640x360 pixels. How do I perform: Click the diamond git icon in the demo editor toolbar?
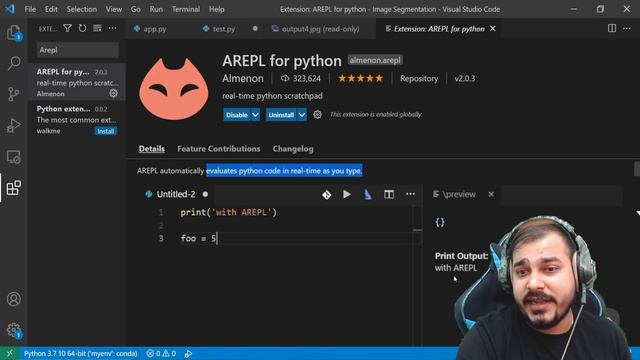coord(327,195)
